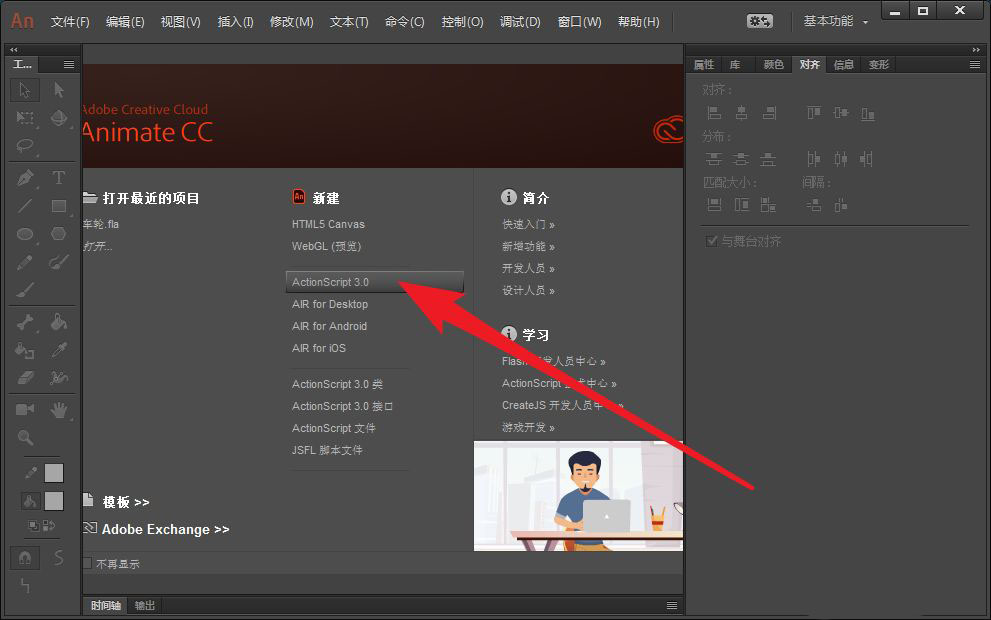Select the Subselection tool
The image size is (991, 620).
(59, 90)
